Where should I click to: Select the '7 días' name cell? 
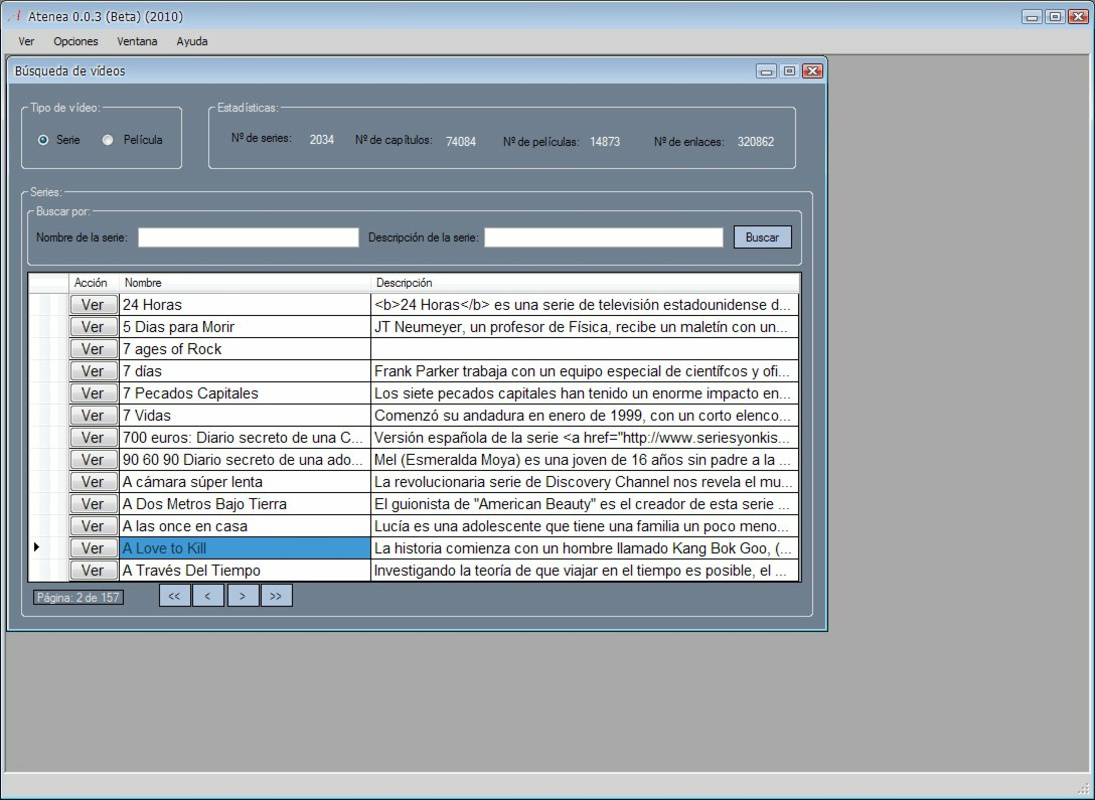pos(244,371)
